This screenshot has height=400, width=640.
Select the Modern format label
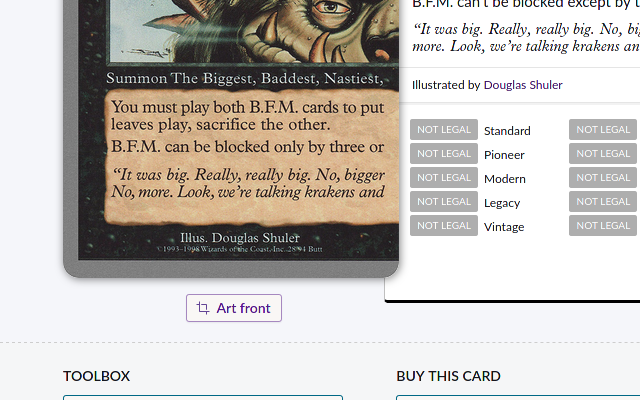(505, 179)
